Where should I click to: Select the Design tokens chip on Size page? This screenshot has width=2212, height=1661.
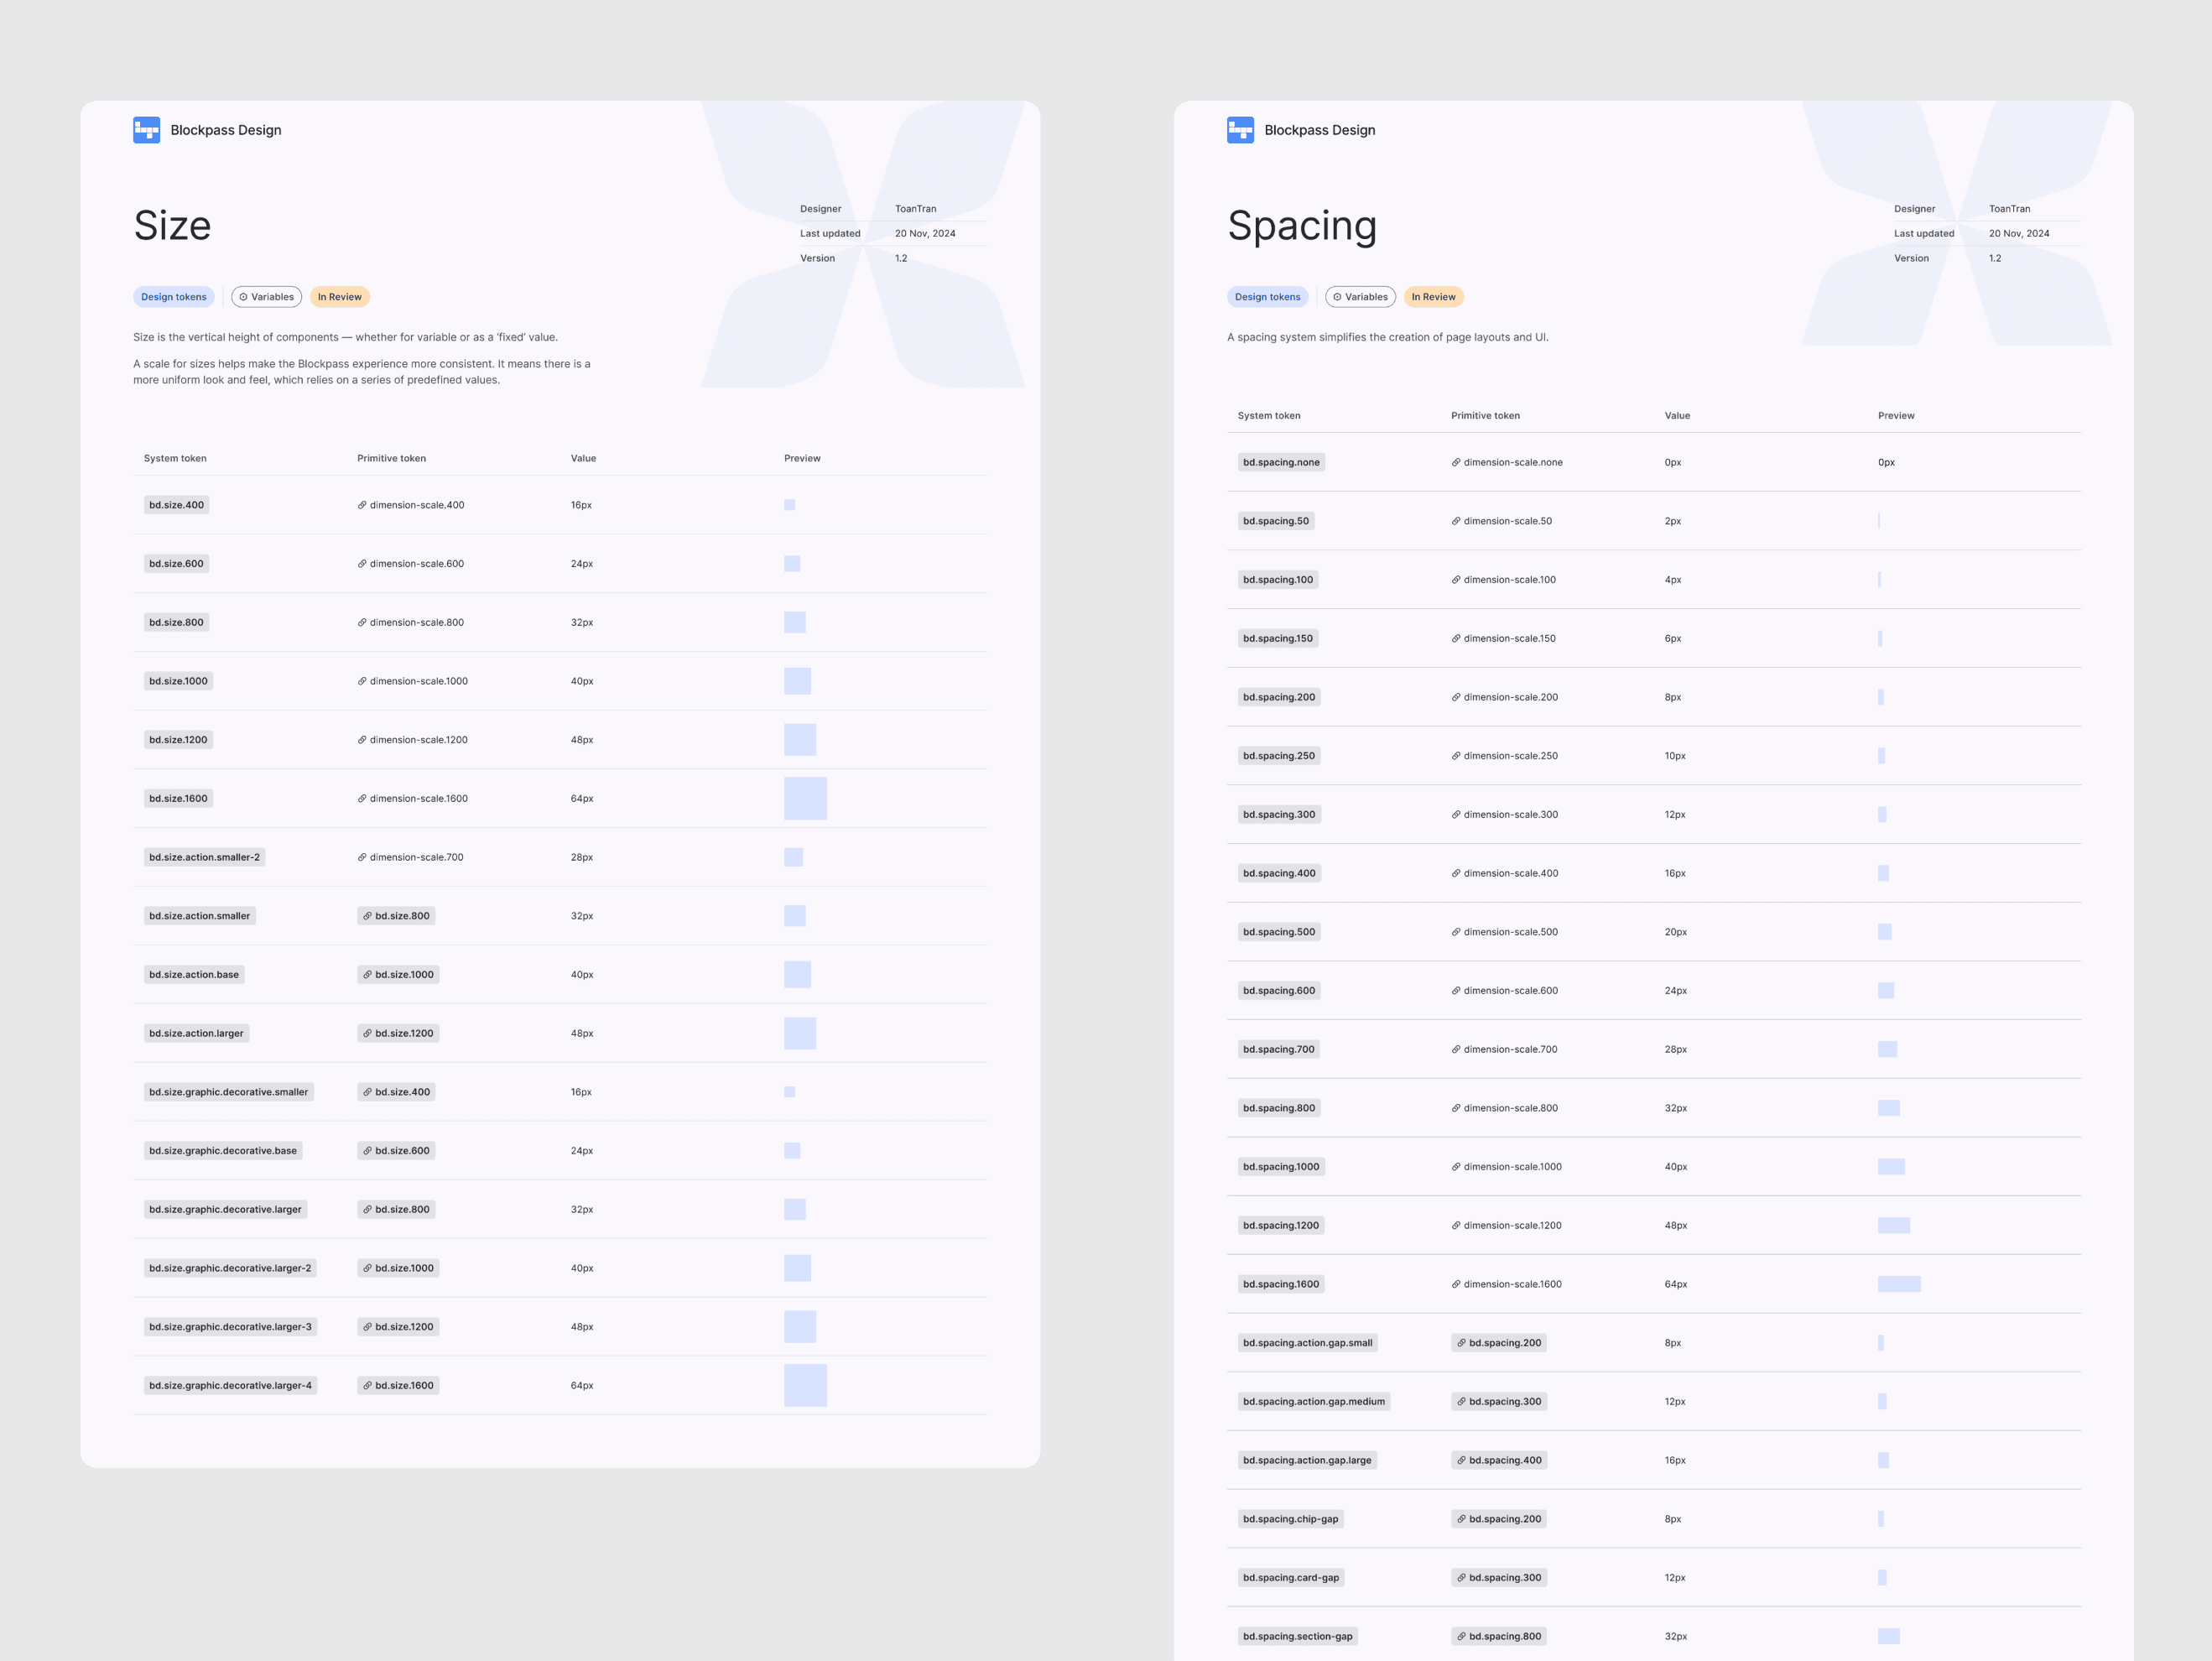click(x=174, y=296)
